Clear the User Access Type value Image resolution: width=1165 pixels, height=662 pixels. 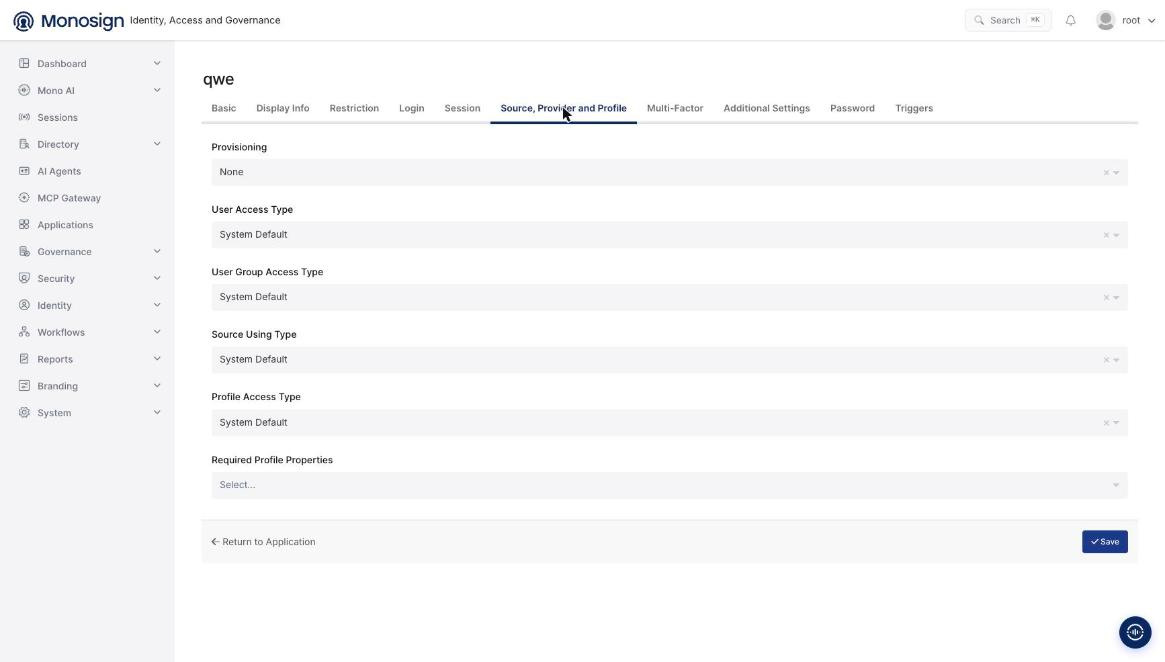(1106, 235)
